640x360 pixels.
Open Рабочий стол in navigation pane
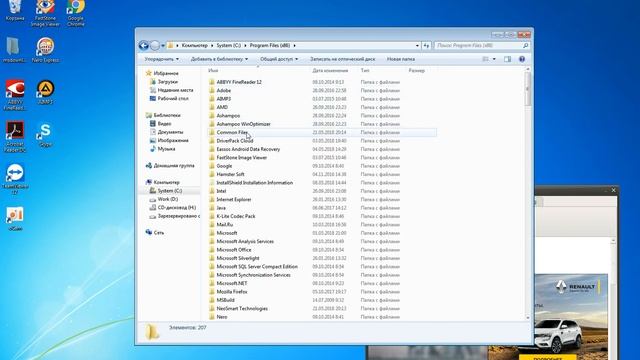pos(173,98)
